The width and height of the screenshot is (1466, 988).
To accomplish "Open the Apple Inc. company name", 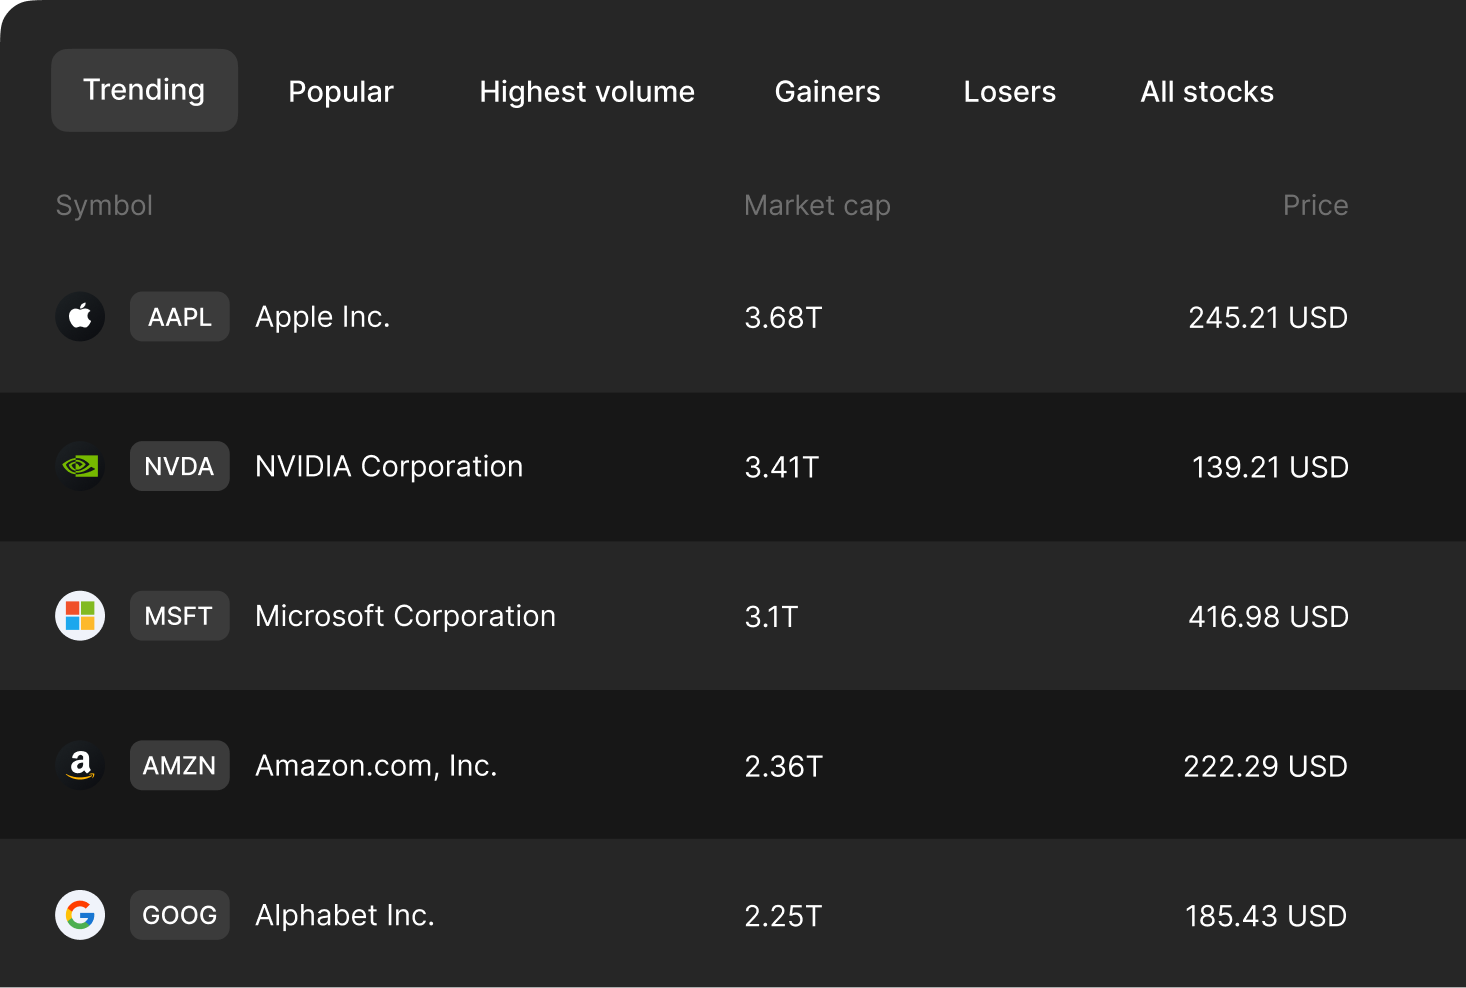I will pos(322,317).
